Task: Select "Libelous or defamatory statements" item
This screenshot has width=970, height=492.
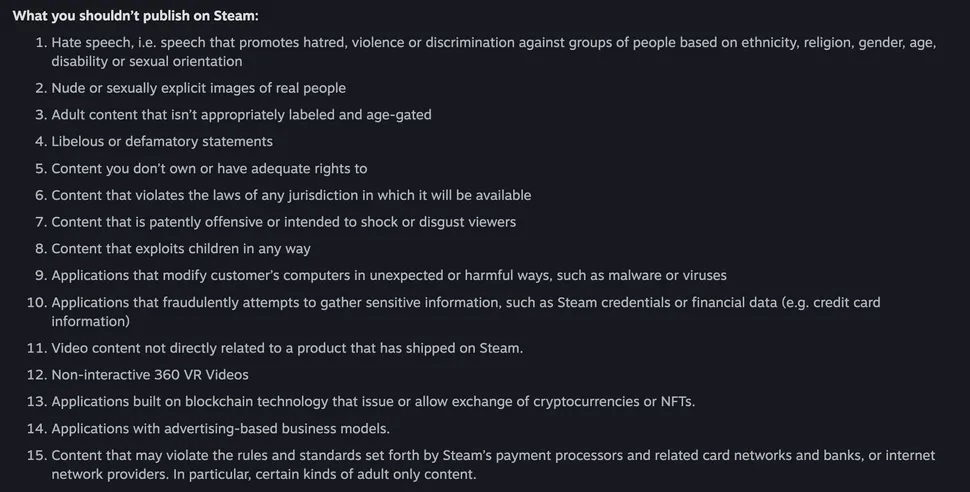Action: click(162, 142)
